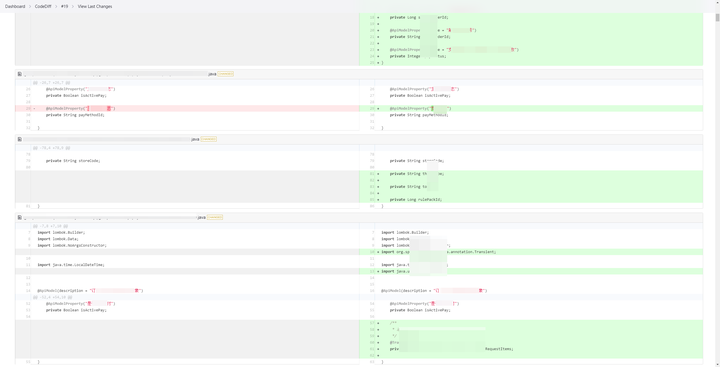Open build #19 breadcrumb link

[x=64, y=6]
